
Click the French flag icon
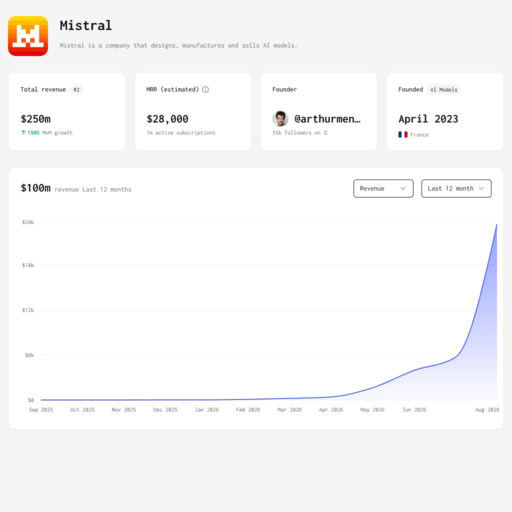tap(403, 134)
